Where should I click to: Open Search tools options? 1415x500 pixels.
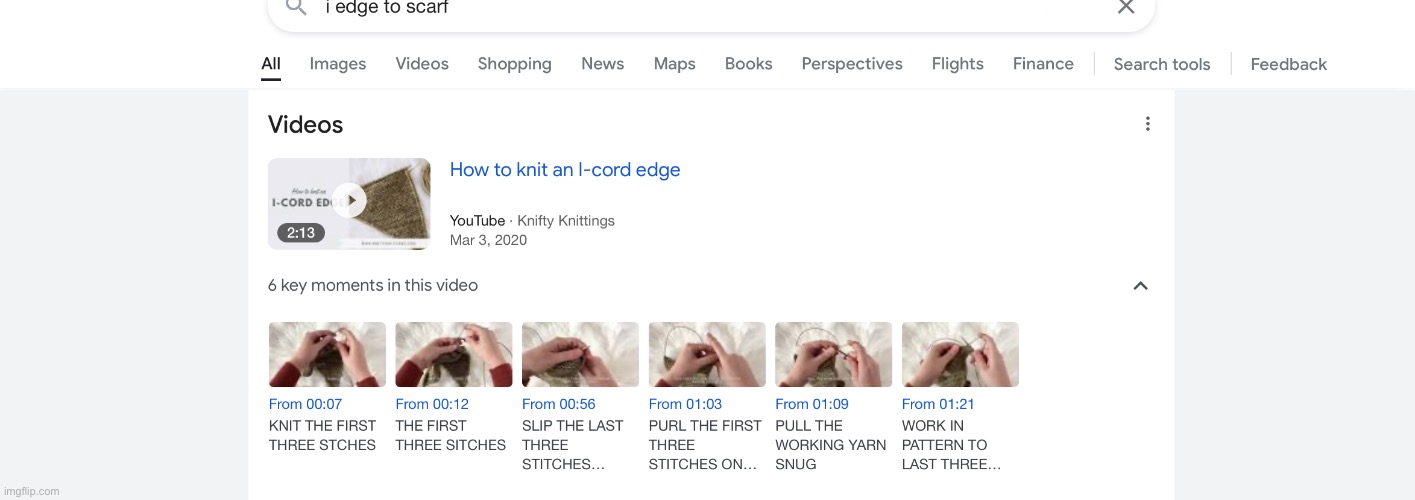[1161, 64]
